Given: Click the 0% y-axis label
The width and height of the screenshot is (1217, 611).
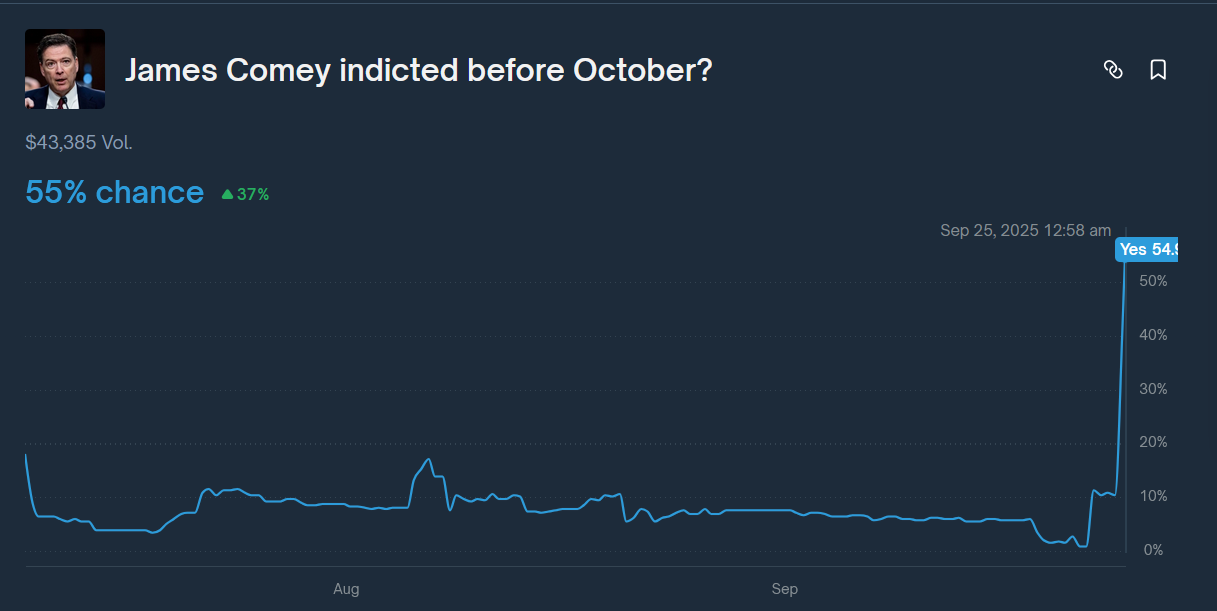Looking at the screenshot, I should click(x=1153, y=550).
